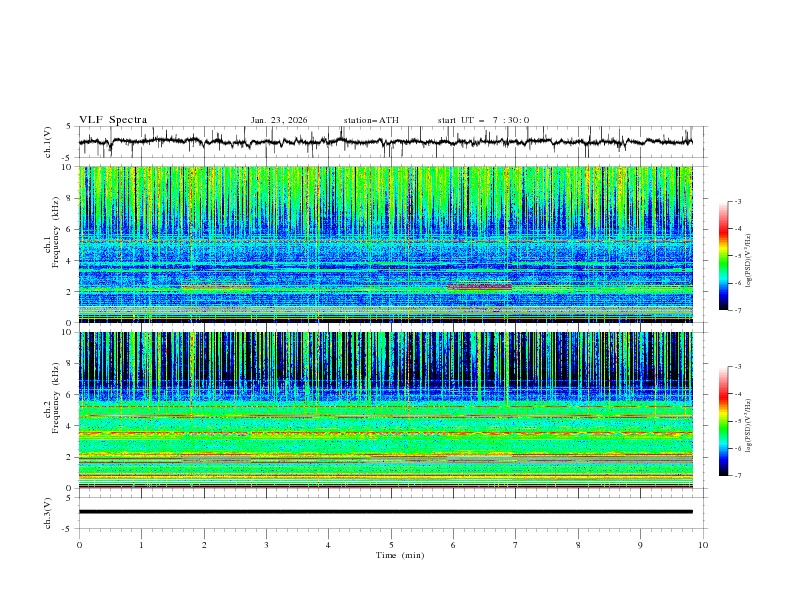Click the log(PSD) label beside the ch.1 color bar
This screenshot has height=612, width=792.
pyautogui.click(x=749, y=261)
